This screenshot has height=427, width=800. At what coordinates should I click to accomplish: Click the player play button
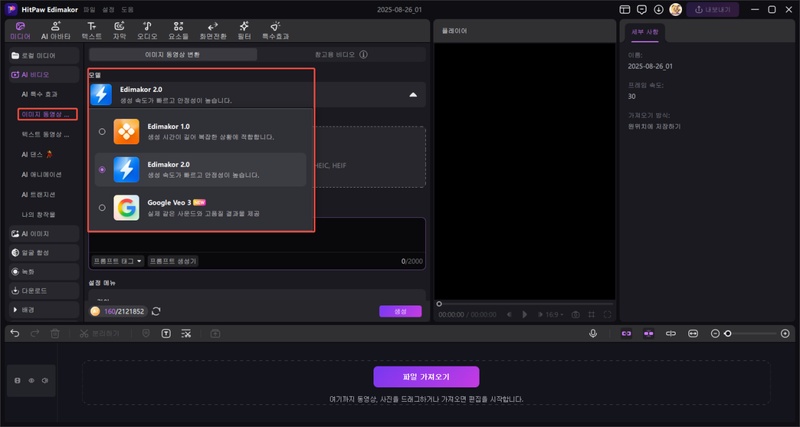click(524, 315)
